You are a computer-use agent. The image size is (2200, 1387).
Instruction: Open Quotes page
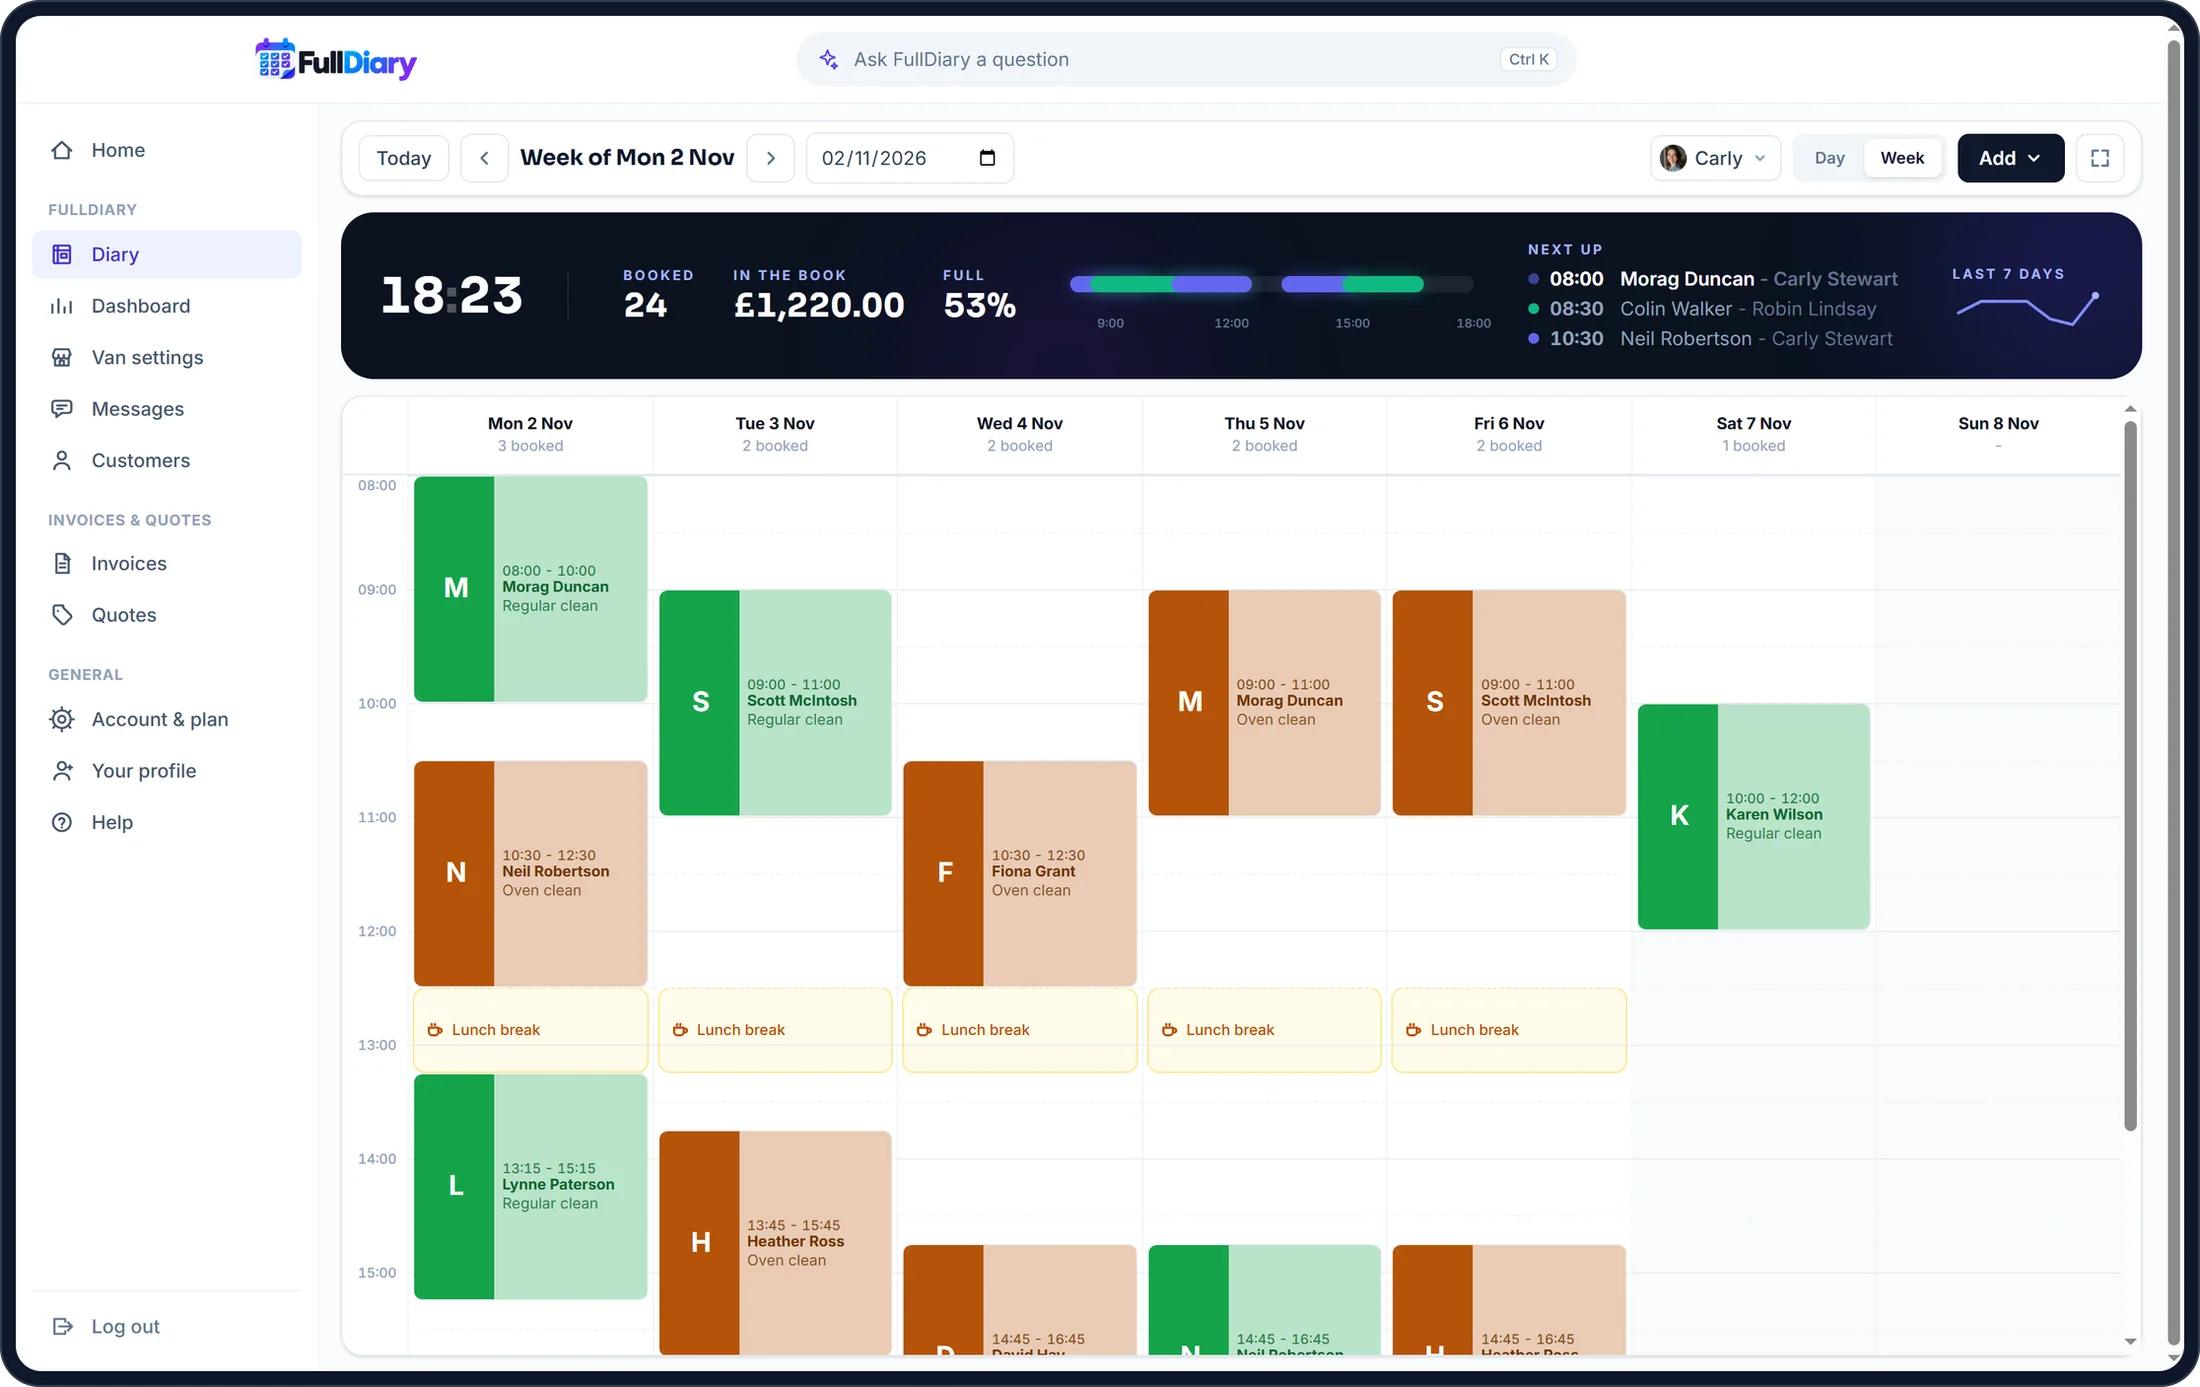point(166,615)
